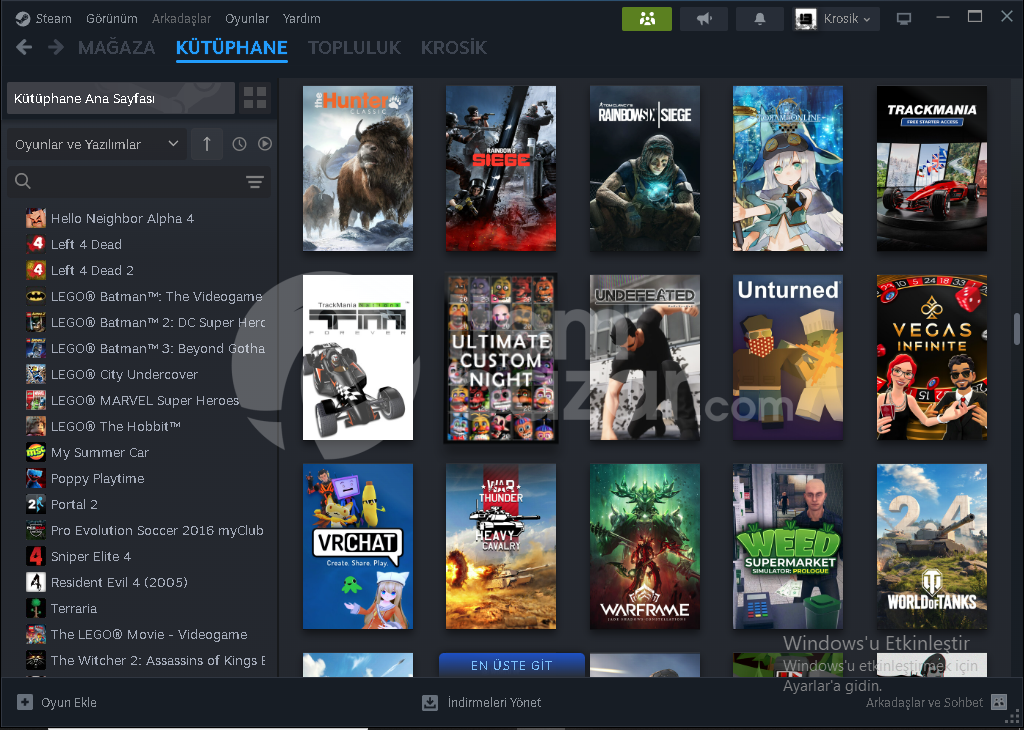Sort by recent activity clock icon
The image size is (1024, 730).
coord(240,144)
